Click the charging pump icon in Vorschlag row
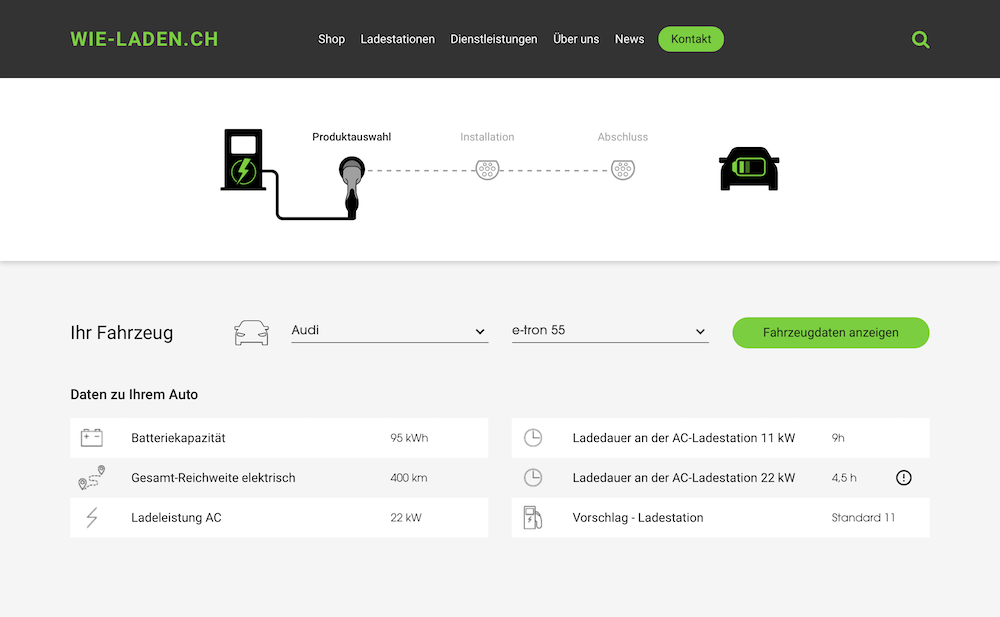Image resolution: width=1000 pixels, height=617 pixels. pyautogui.click(x=533, y=517)
